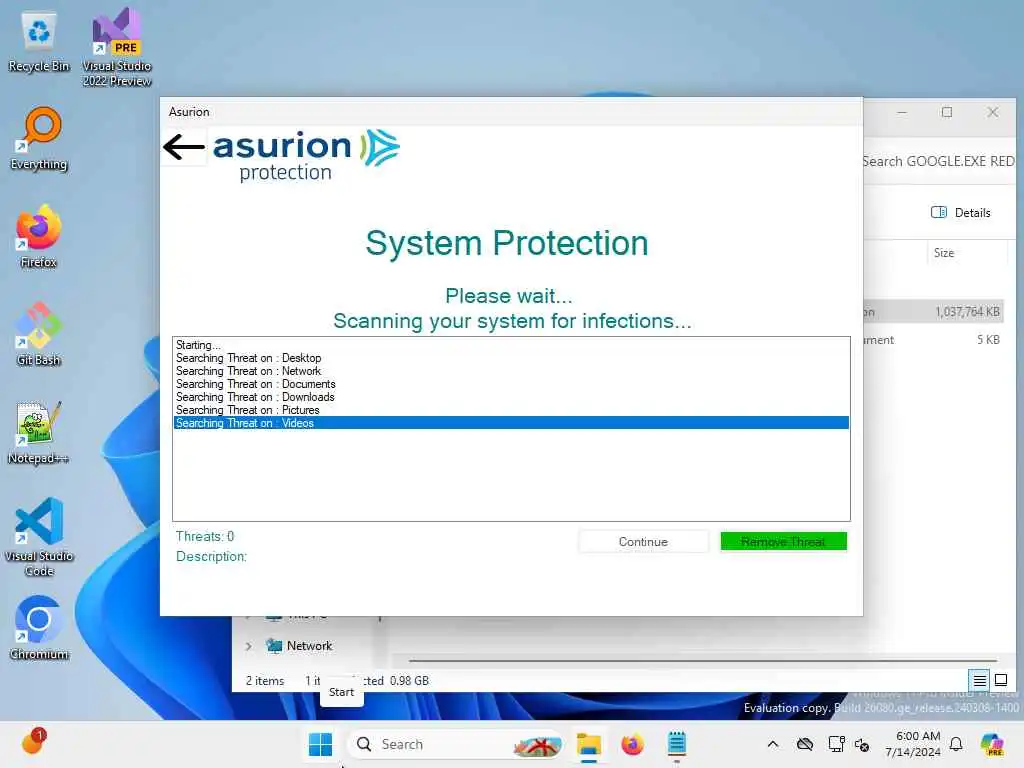Open the Everything search desktop icon

coord(39,139)
